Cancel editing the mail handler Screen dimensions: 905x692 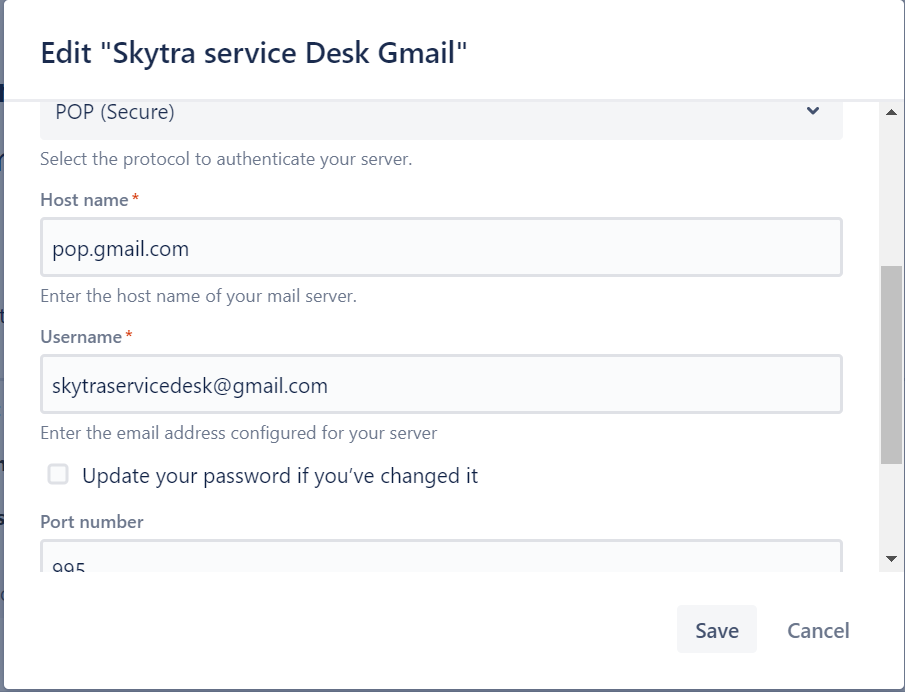[818, 630]
